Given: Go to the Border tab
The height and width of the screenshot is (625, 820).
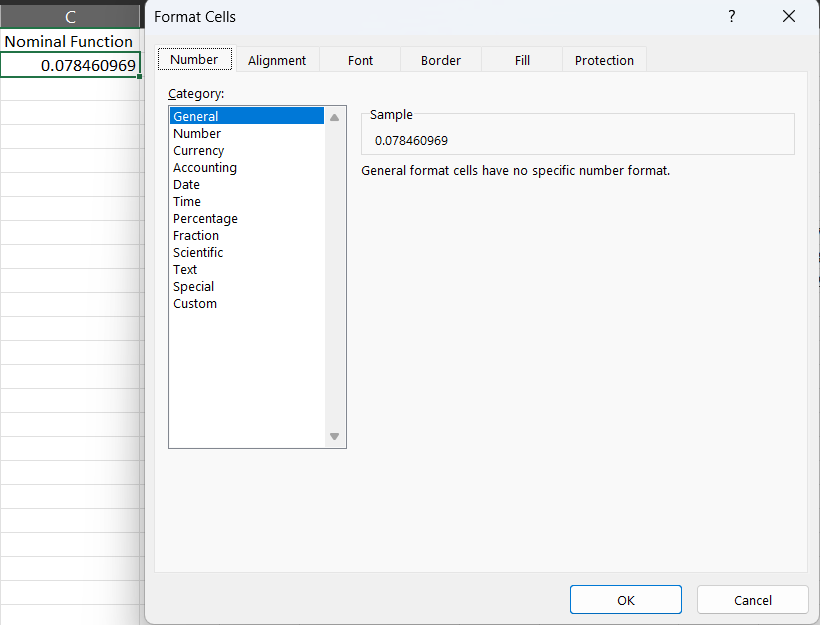Looking at the screenshot, I should [441, 60].
